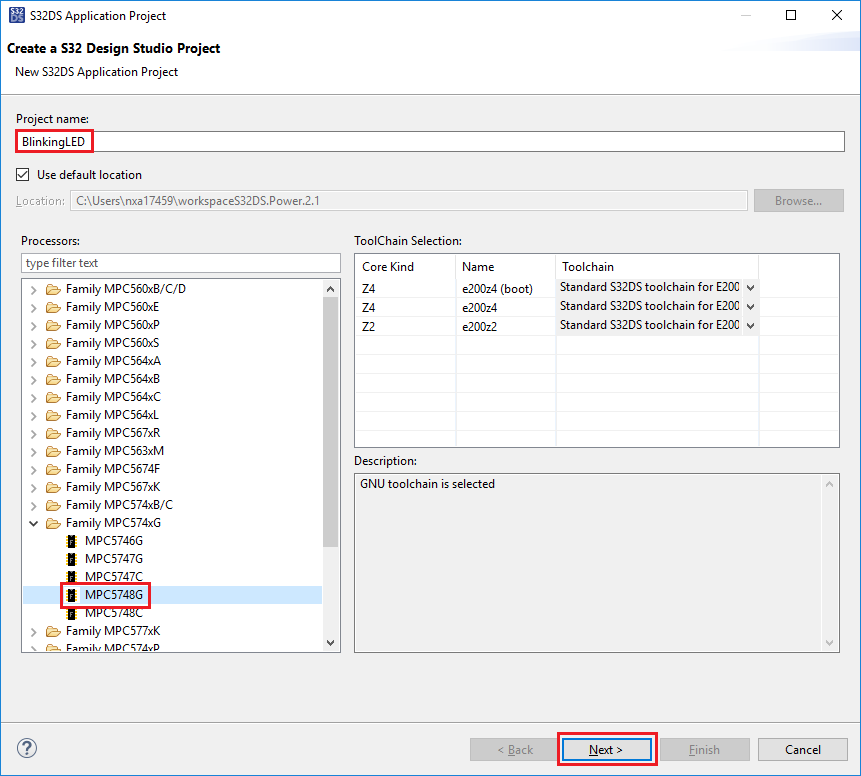Click the description box scroll up arrow
Screen dimensions: 861x776
[x=829, y=484]
